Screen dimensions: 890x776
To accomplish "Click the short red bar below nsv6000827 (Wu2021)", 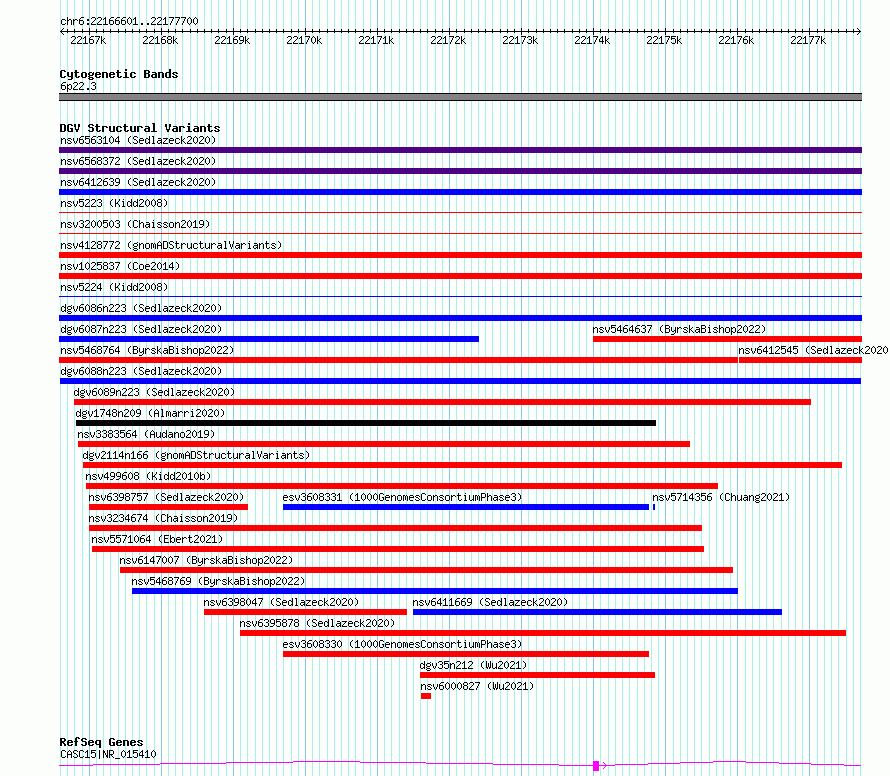I will [x=426, y=696].
